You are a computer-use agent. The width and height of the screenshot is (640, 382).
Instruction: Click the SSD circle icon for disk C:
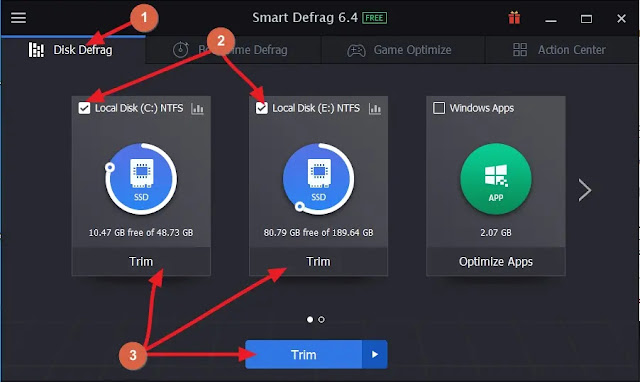[141, 179]
